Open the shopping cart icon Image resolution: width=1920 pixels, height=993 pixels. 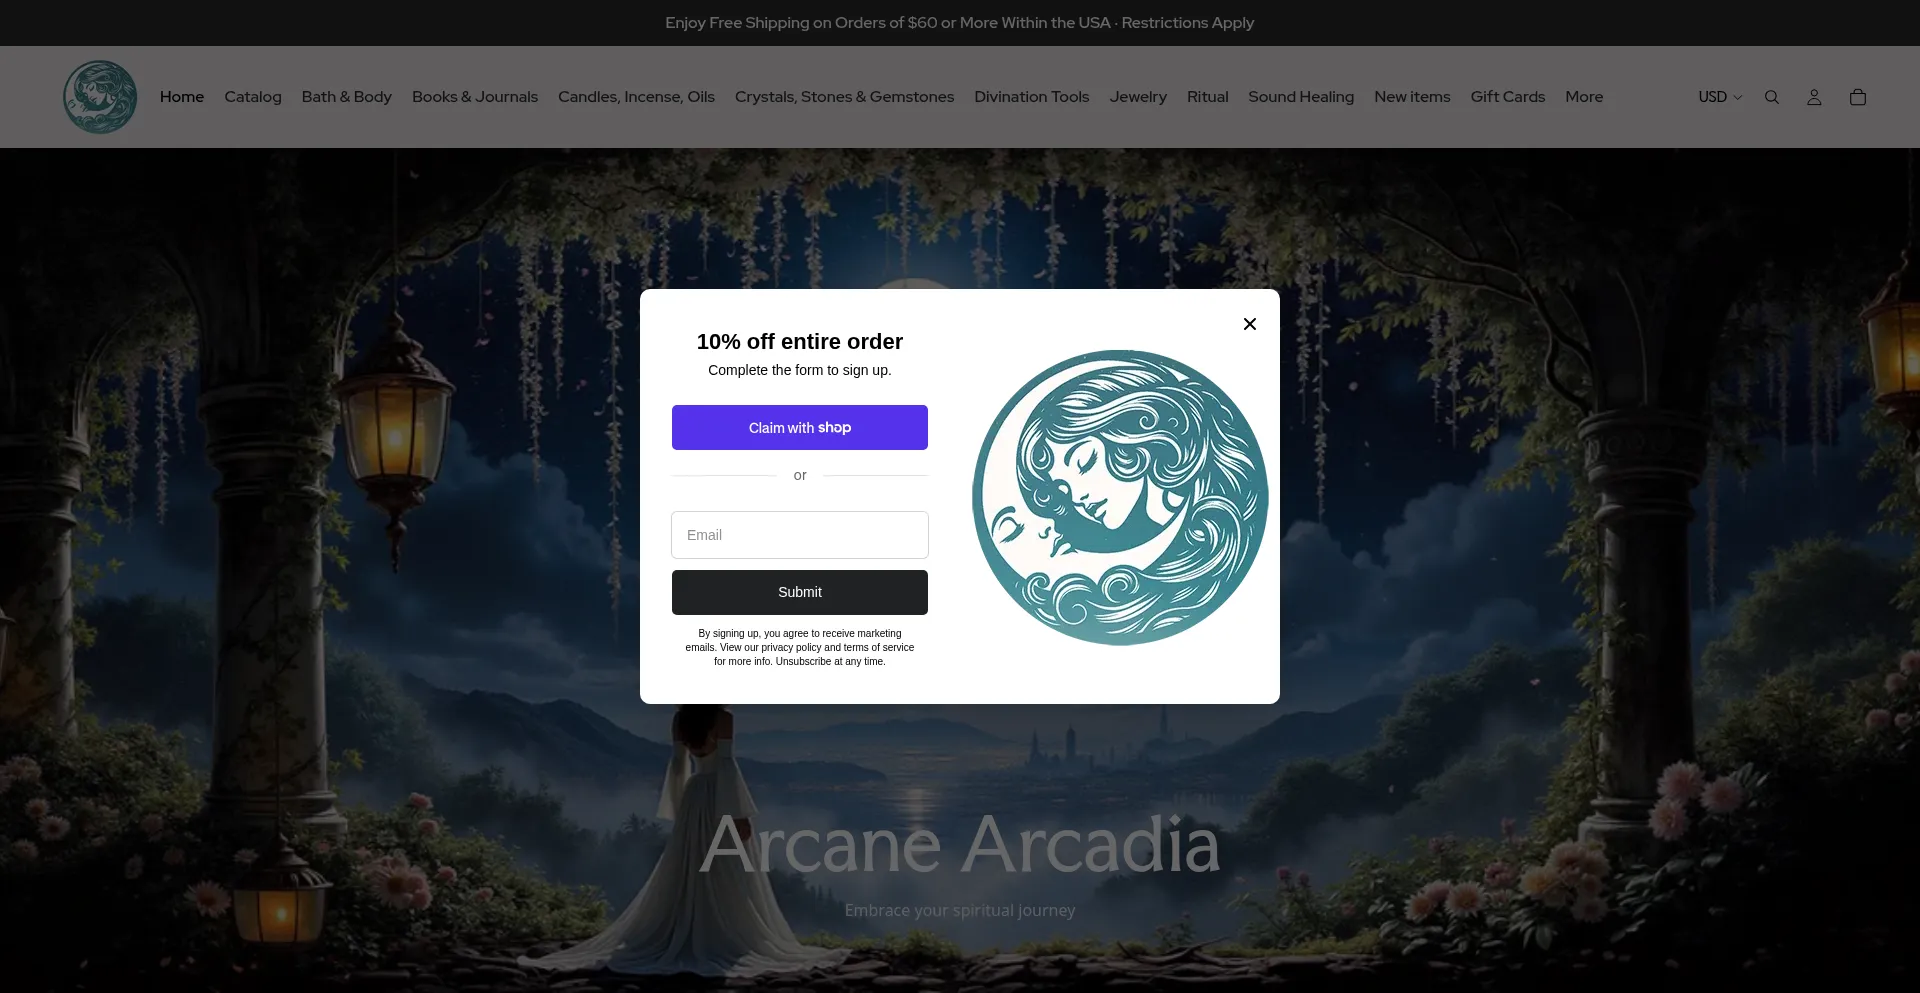1858,97
